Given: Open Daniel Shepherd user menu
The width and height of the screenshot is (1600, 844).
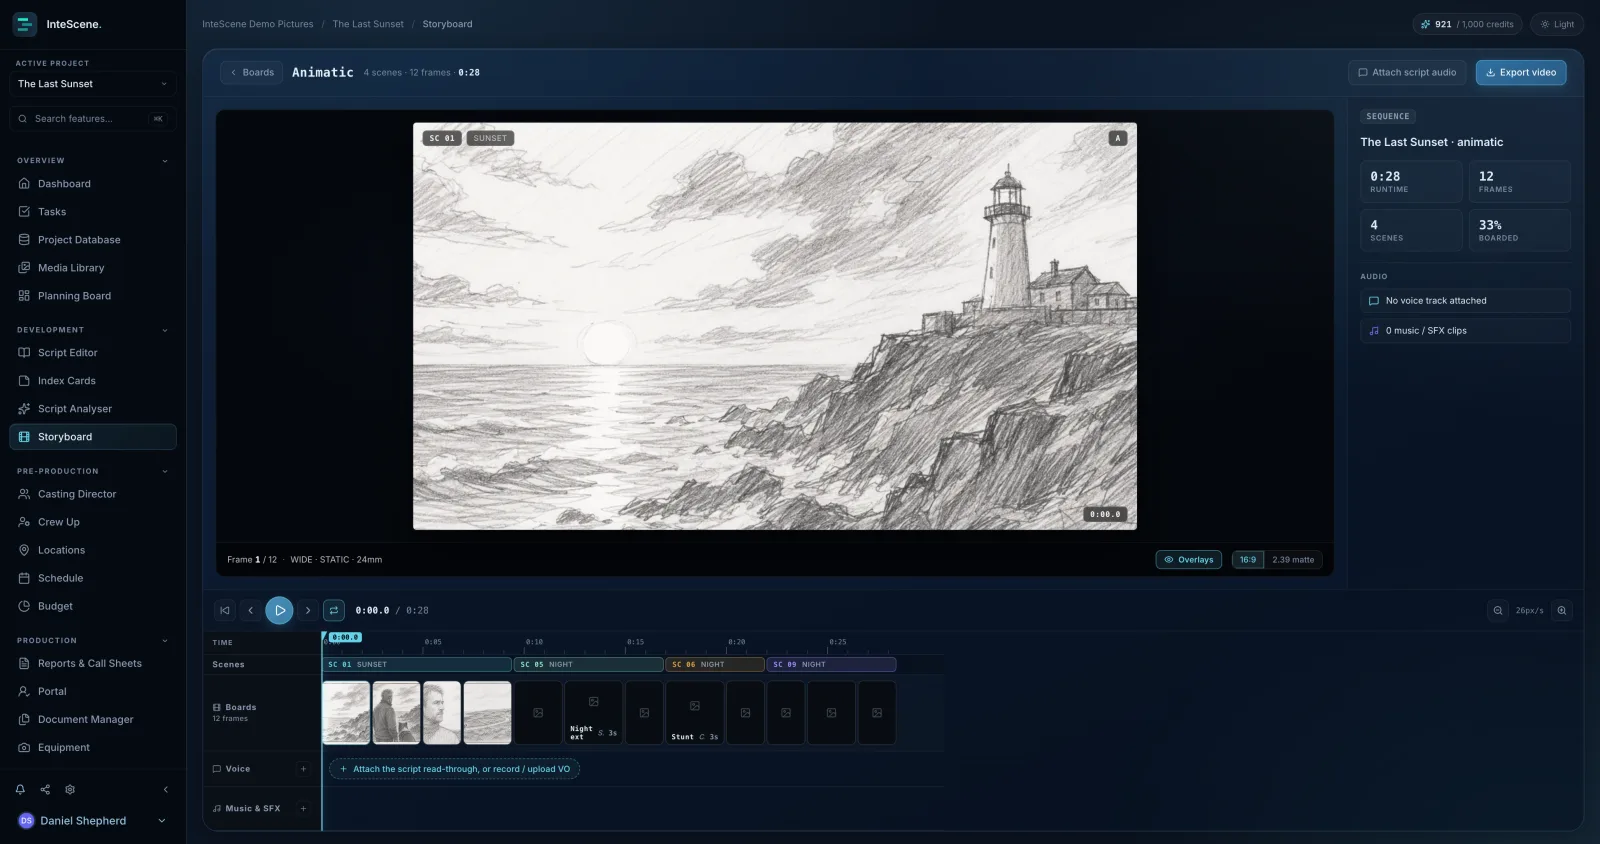Looking at the screenshot, I should [x=93, y=821].
